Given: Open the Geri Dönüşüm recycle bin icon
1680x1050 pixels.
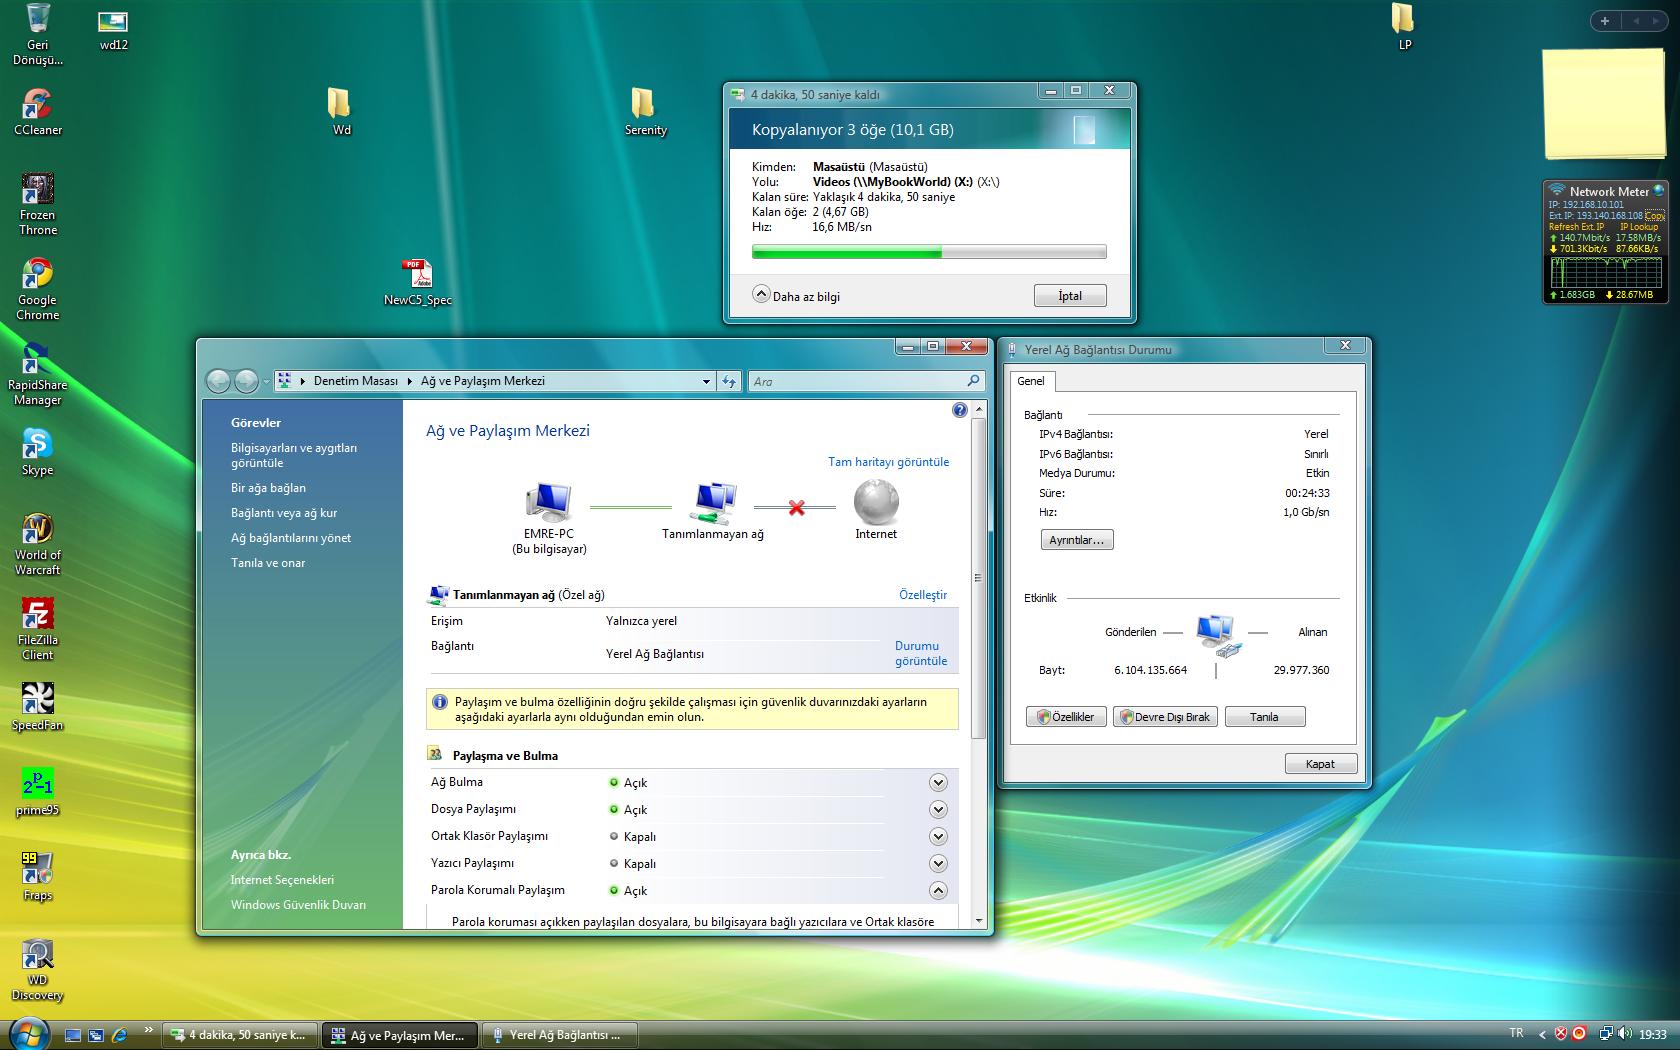Looking at the screenshot, I should tap(38, 34).
